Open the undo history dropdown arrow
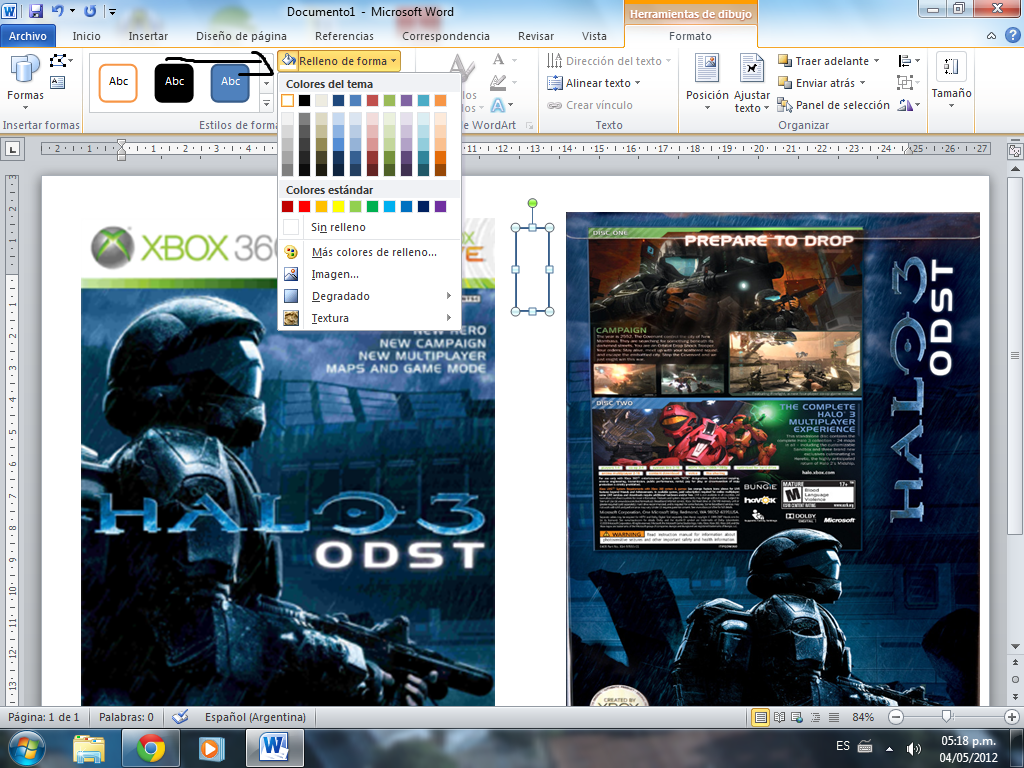The height and width of the screenshot is (768, 1024). 72,11
